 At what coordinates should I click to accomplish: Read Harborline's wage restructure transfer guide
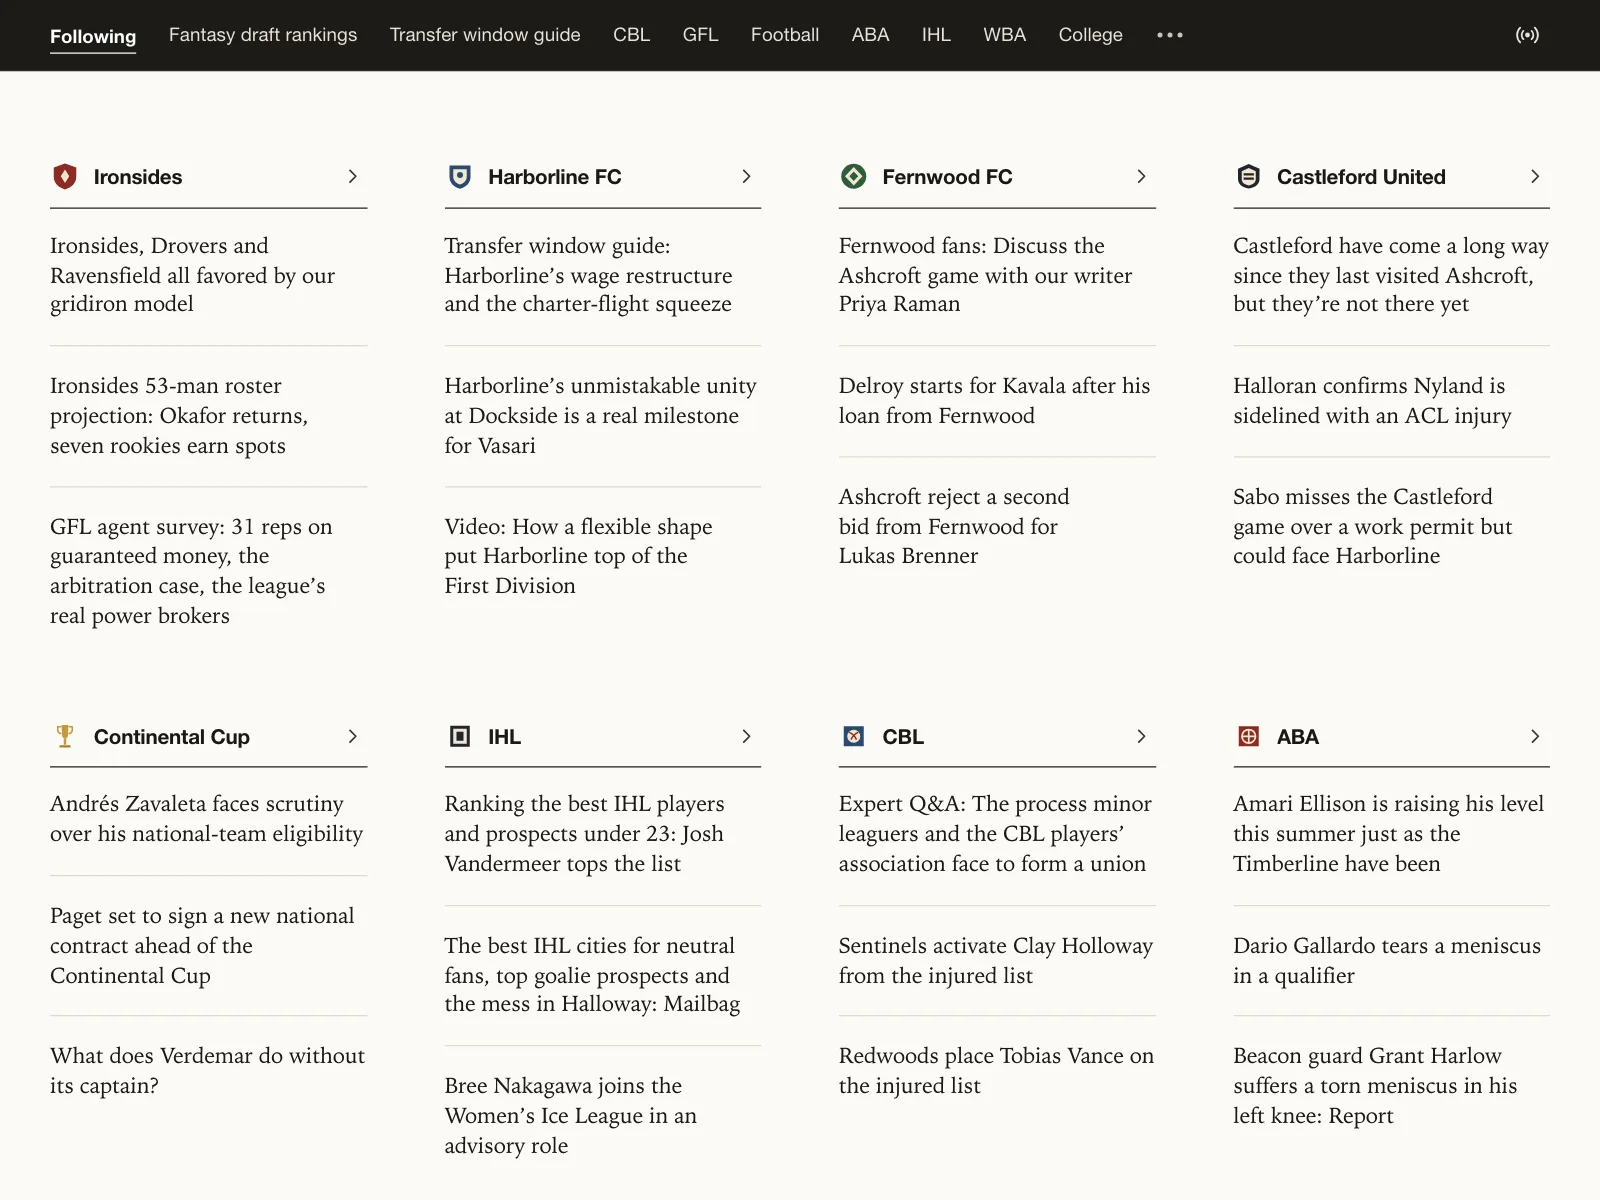[588, 275]
